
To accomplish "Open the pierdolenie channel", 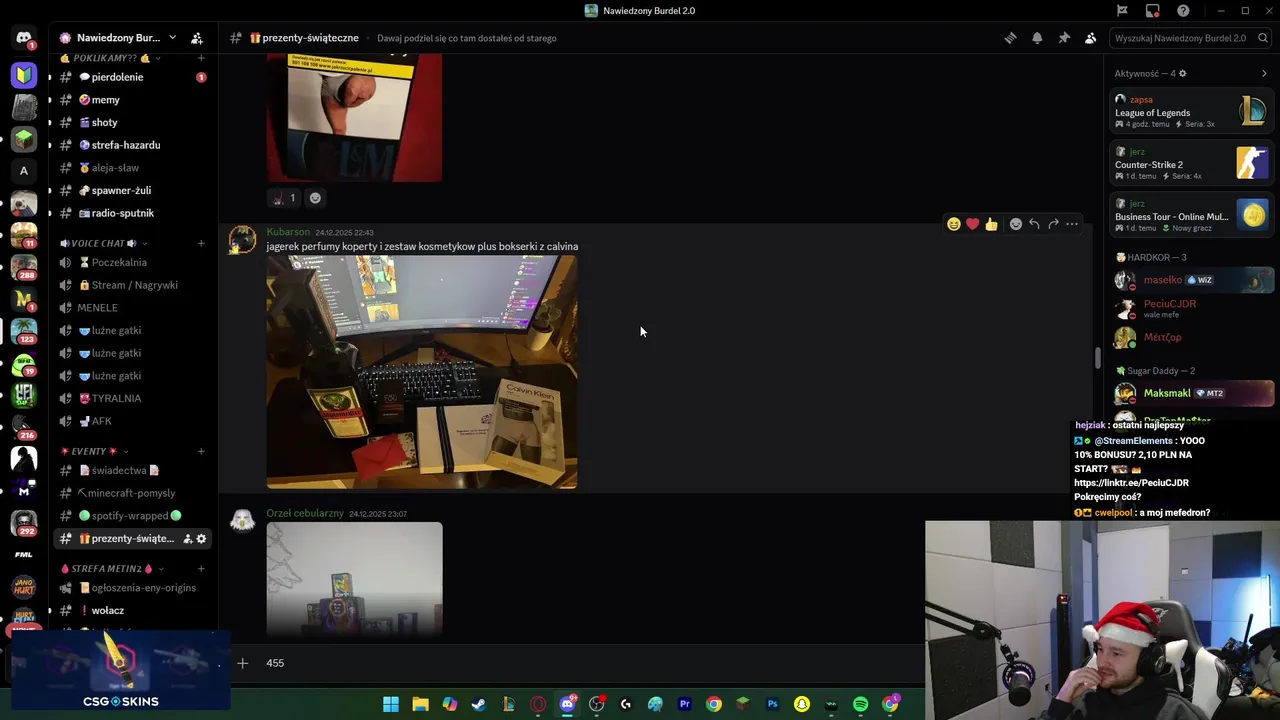I will tap(132, 77).
